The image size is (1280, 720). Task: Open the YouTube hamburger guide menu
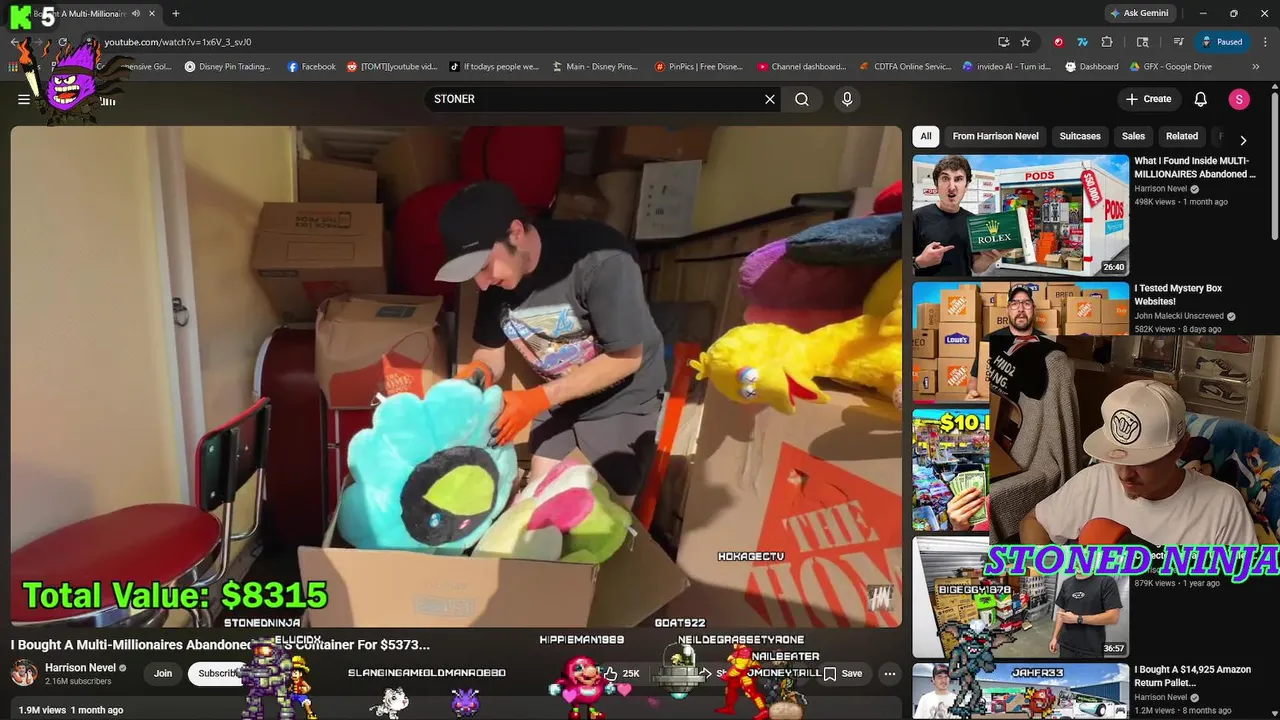pyautogui.click(x=24, y=99)
